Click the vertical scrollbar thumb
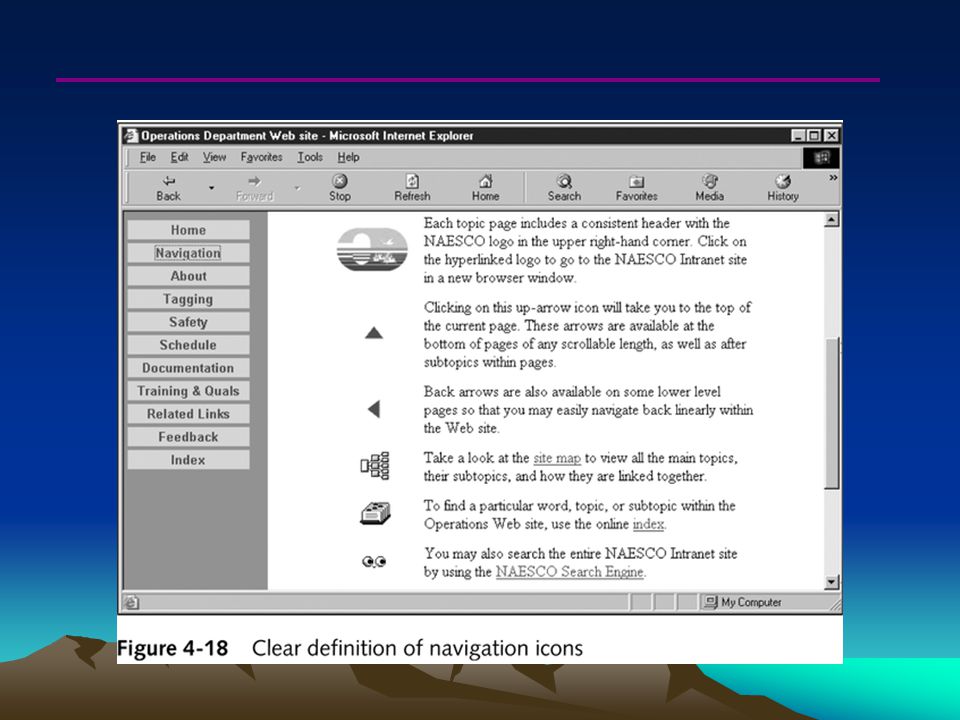Image resolution: width=960 pixels, height=720 pixels. [x=831, y=413]
